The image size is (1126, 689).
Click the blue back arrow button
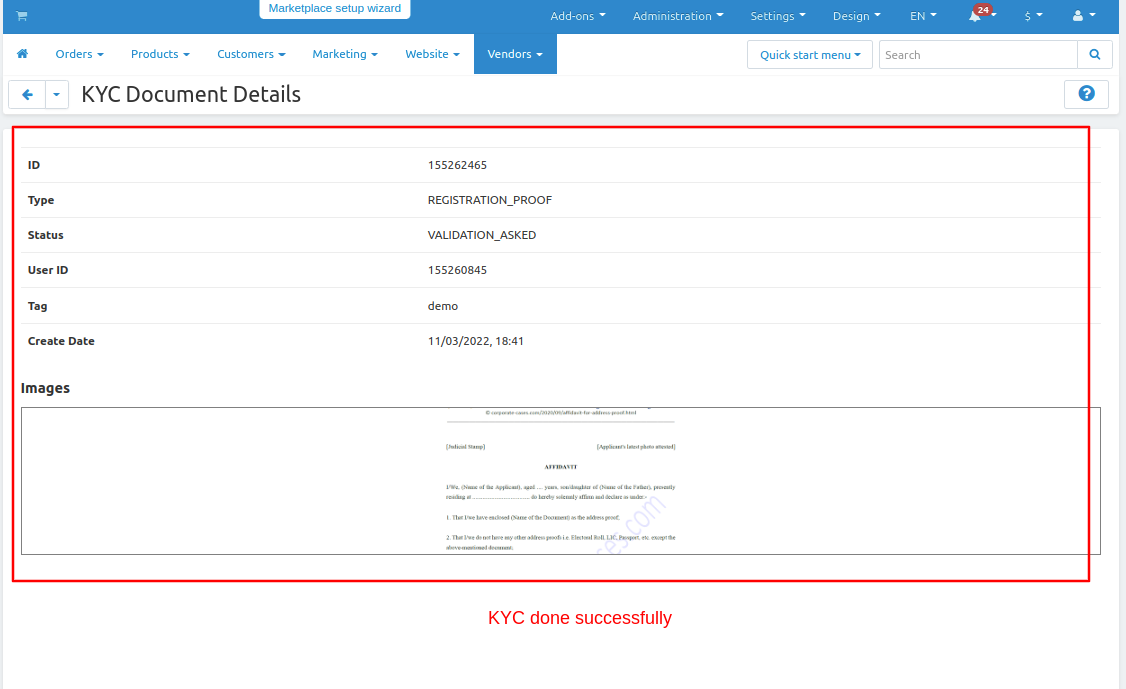(x=27, y=94)
